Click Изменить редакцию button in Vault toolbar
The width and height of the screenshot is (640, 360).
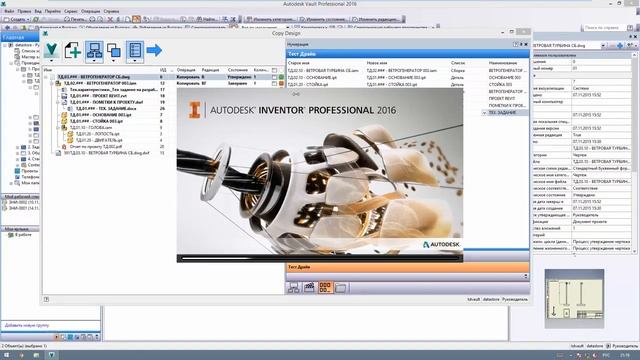tap(376, 19)
